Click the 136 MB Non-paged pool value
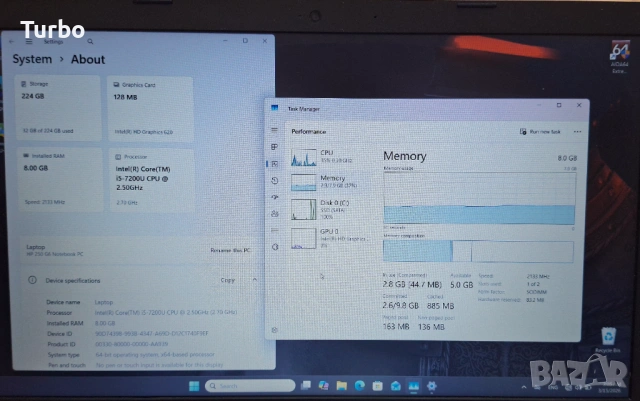 point(431,327)
